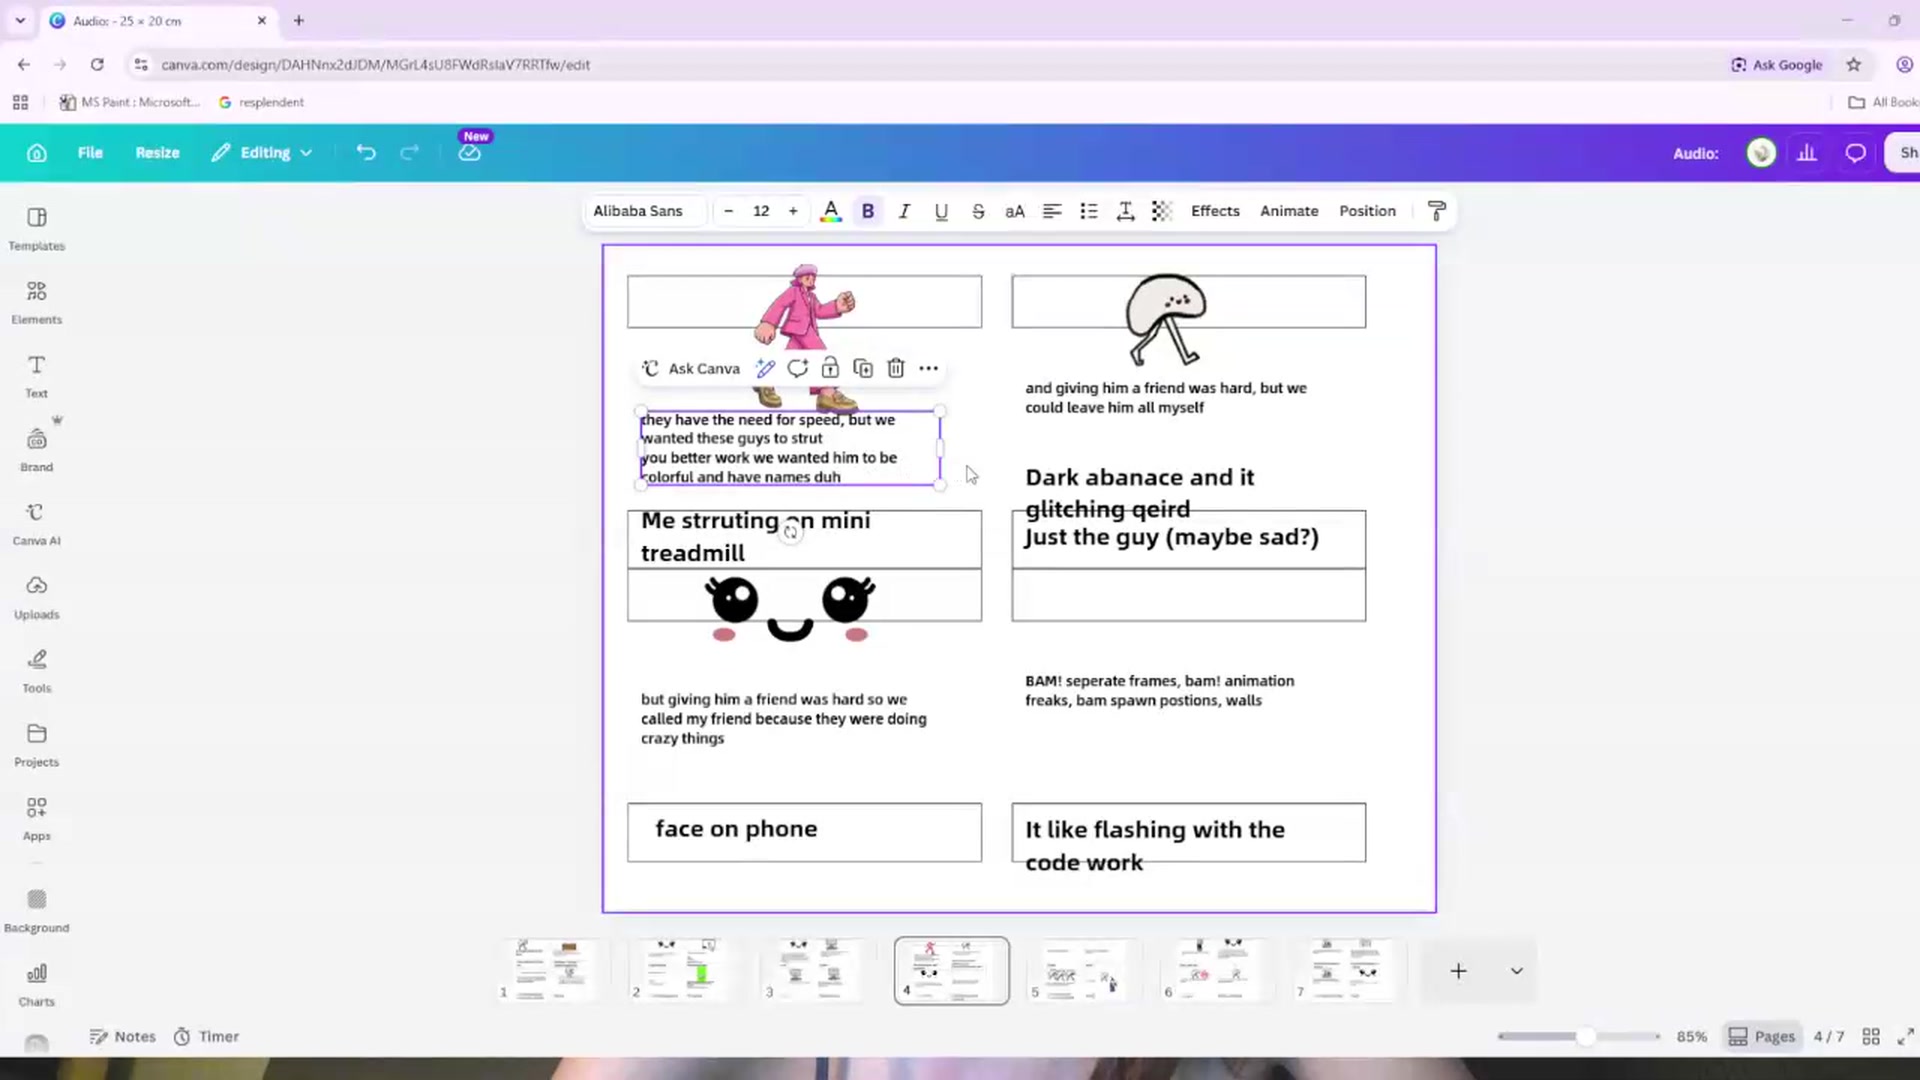The width and height of the screenshot is (1920, 1080).
Task: Open the Brand panel
Action: click(37, 450)
